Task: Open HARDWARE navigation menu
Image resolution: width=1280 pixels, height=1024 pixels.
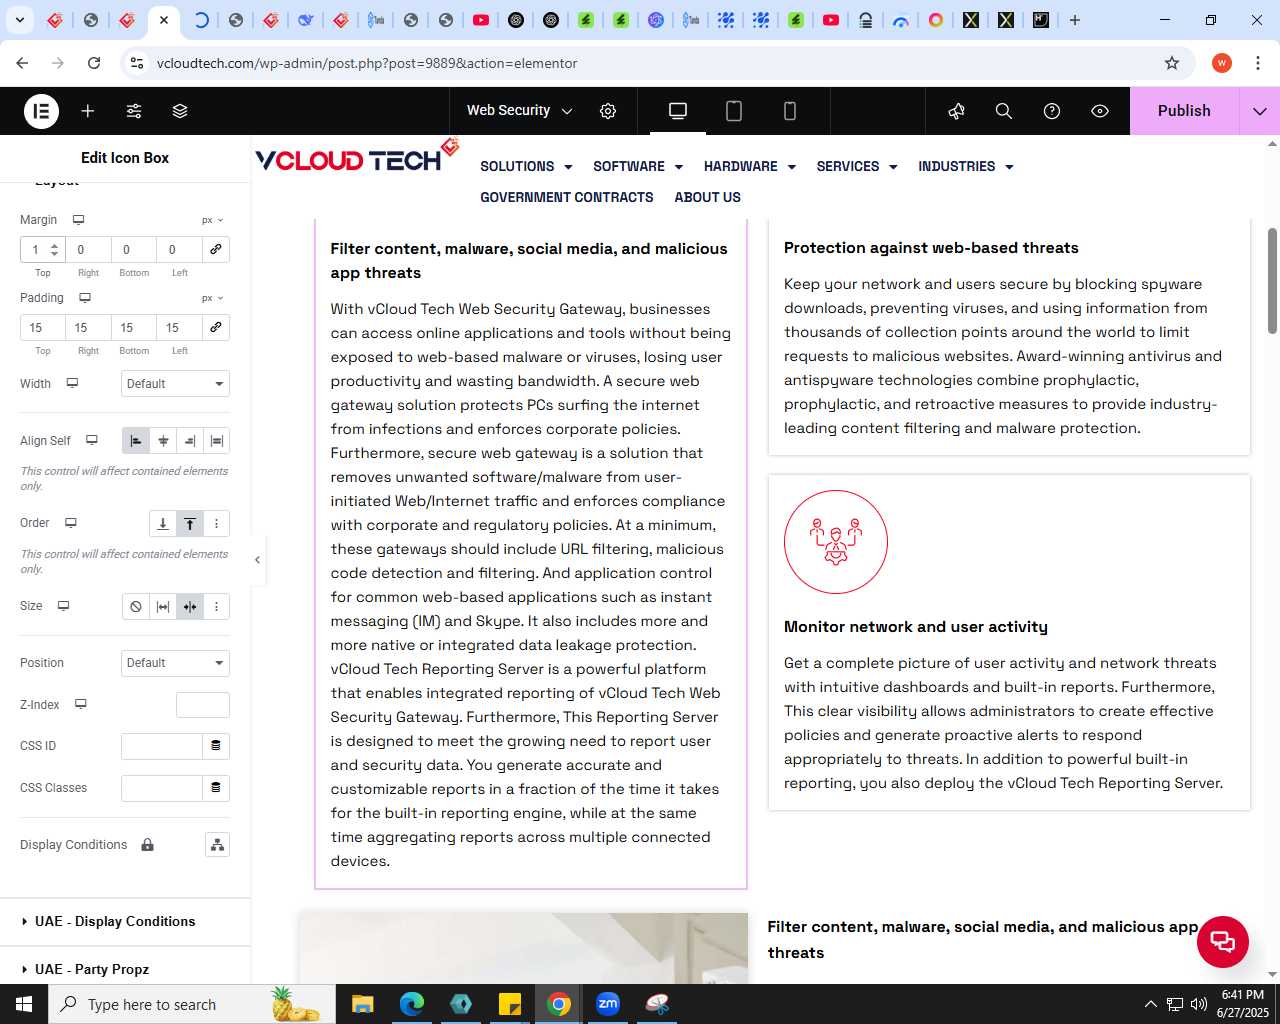Action: [x=750, y=166]
